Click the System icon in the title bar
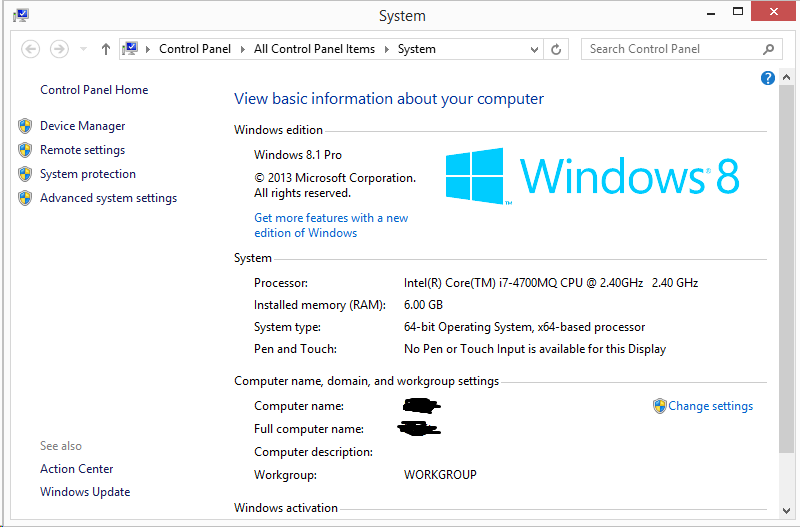 click(x=20, y=15)
